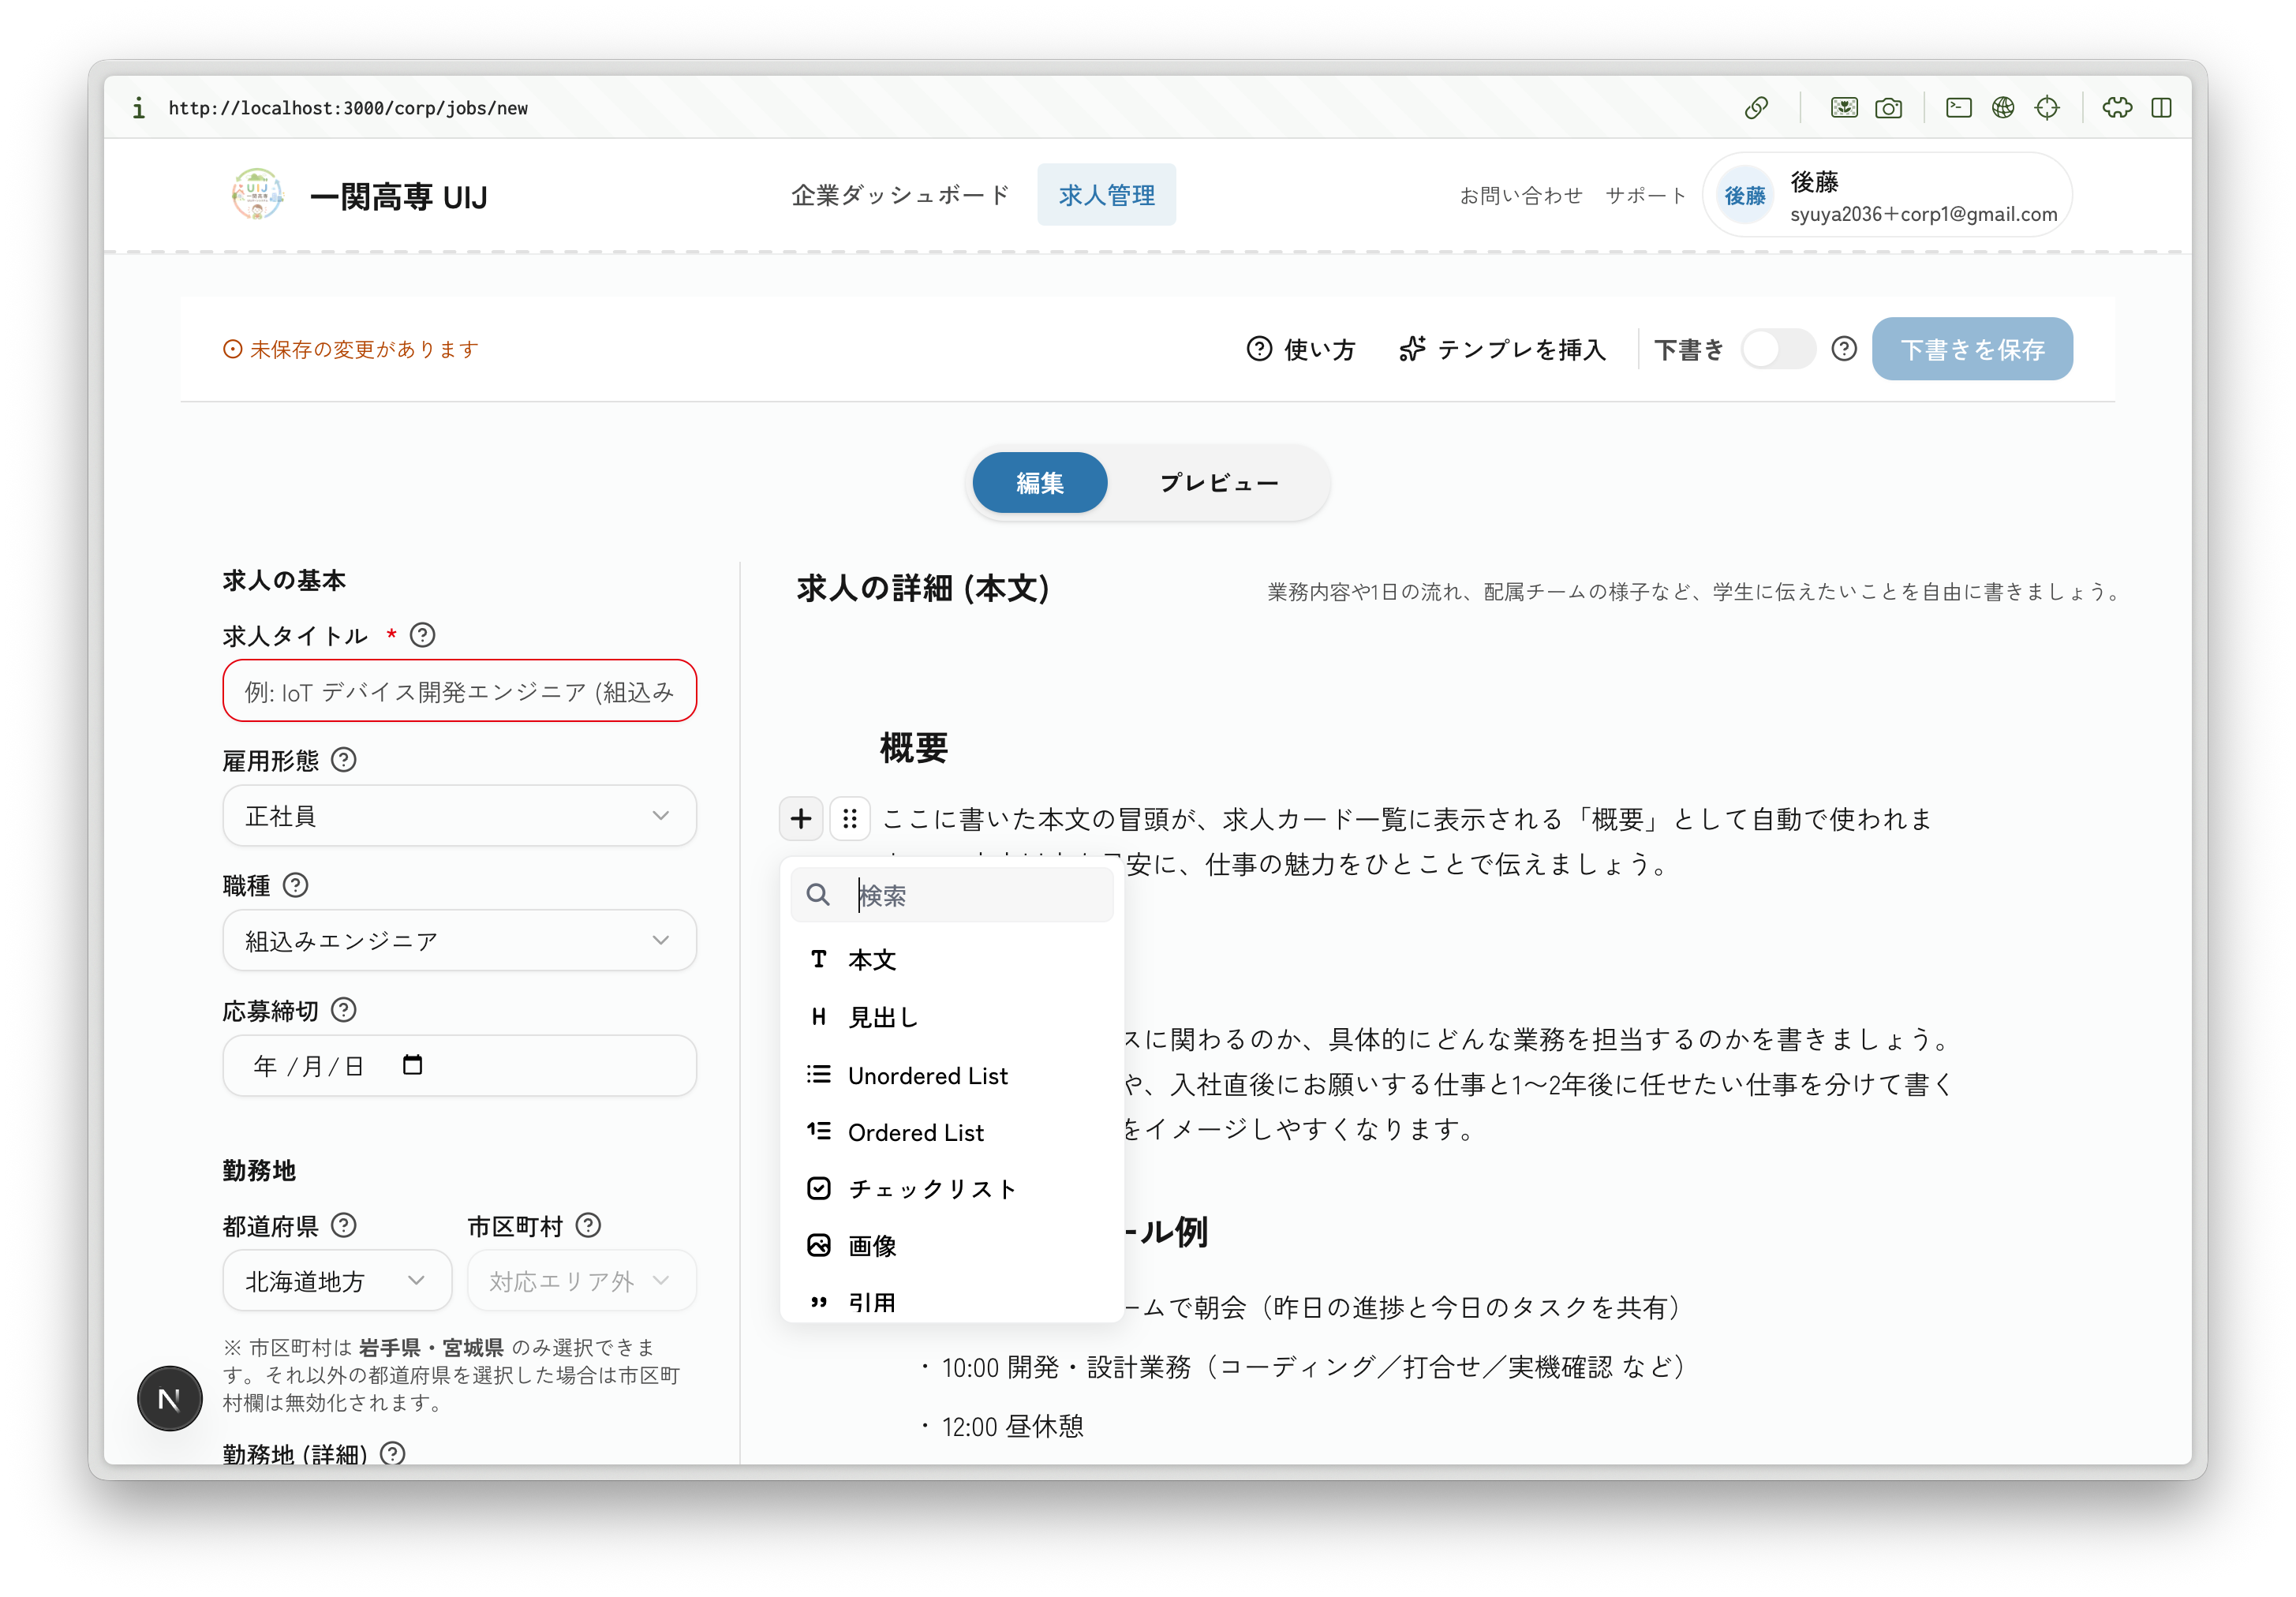Click help icon next to 都道府県
This screenshot has height=1597, width=2296.
tap(344, 1225)
